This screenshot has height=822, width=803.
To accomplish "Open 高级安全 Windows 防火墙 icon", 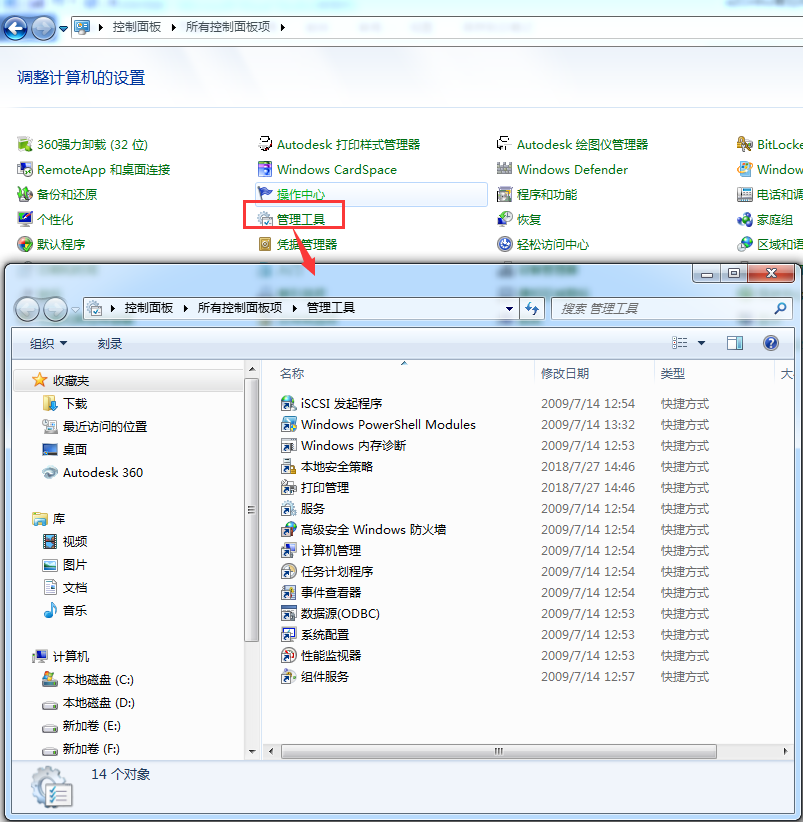I will coord(288,529).
